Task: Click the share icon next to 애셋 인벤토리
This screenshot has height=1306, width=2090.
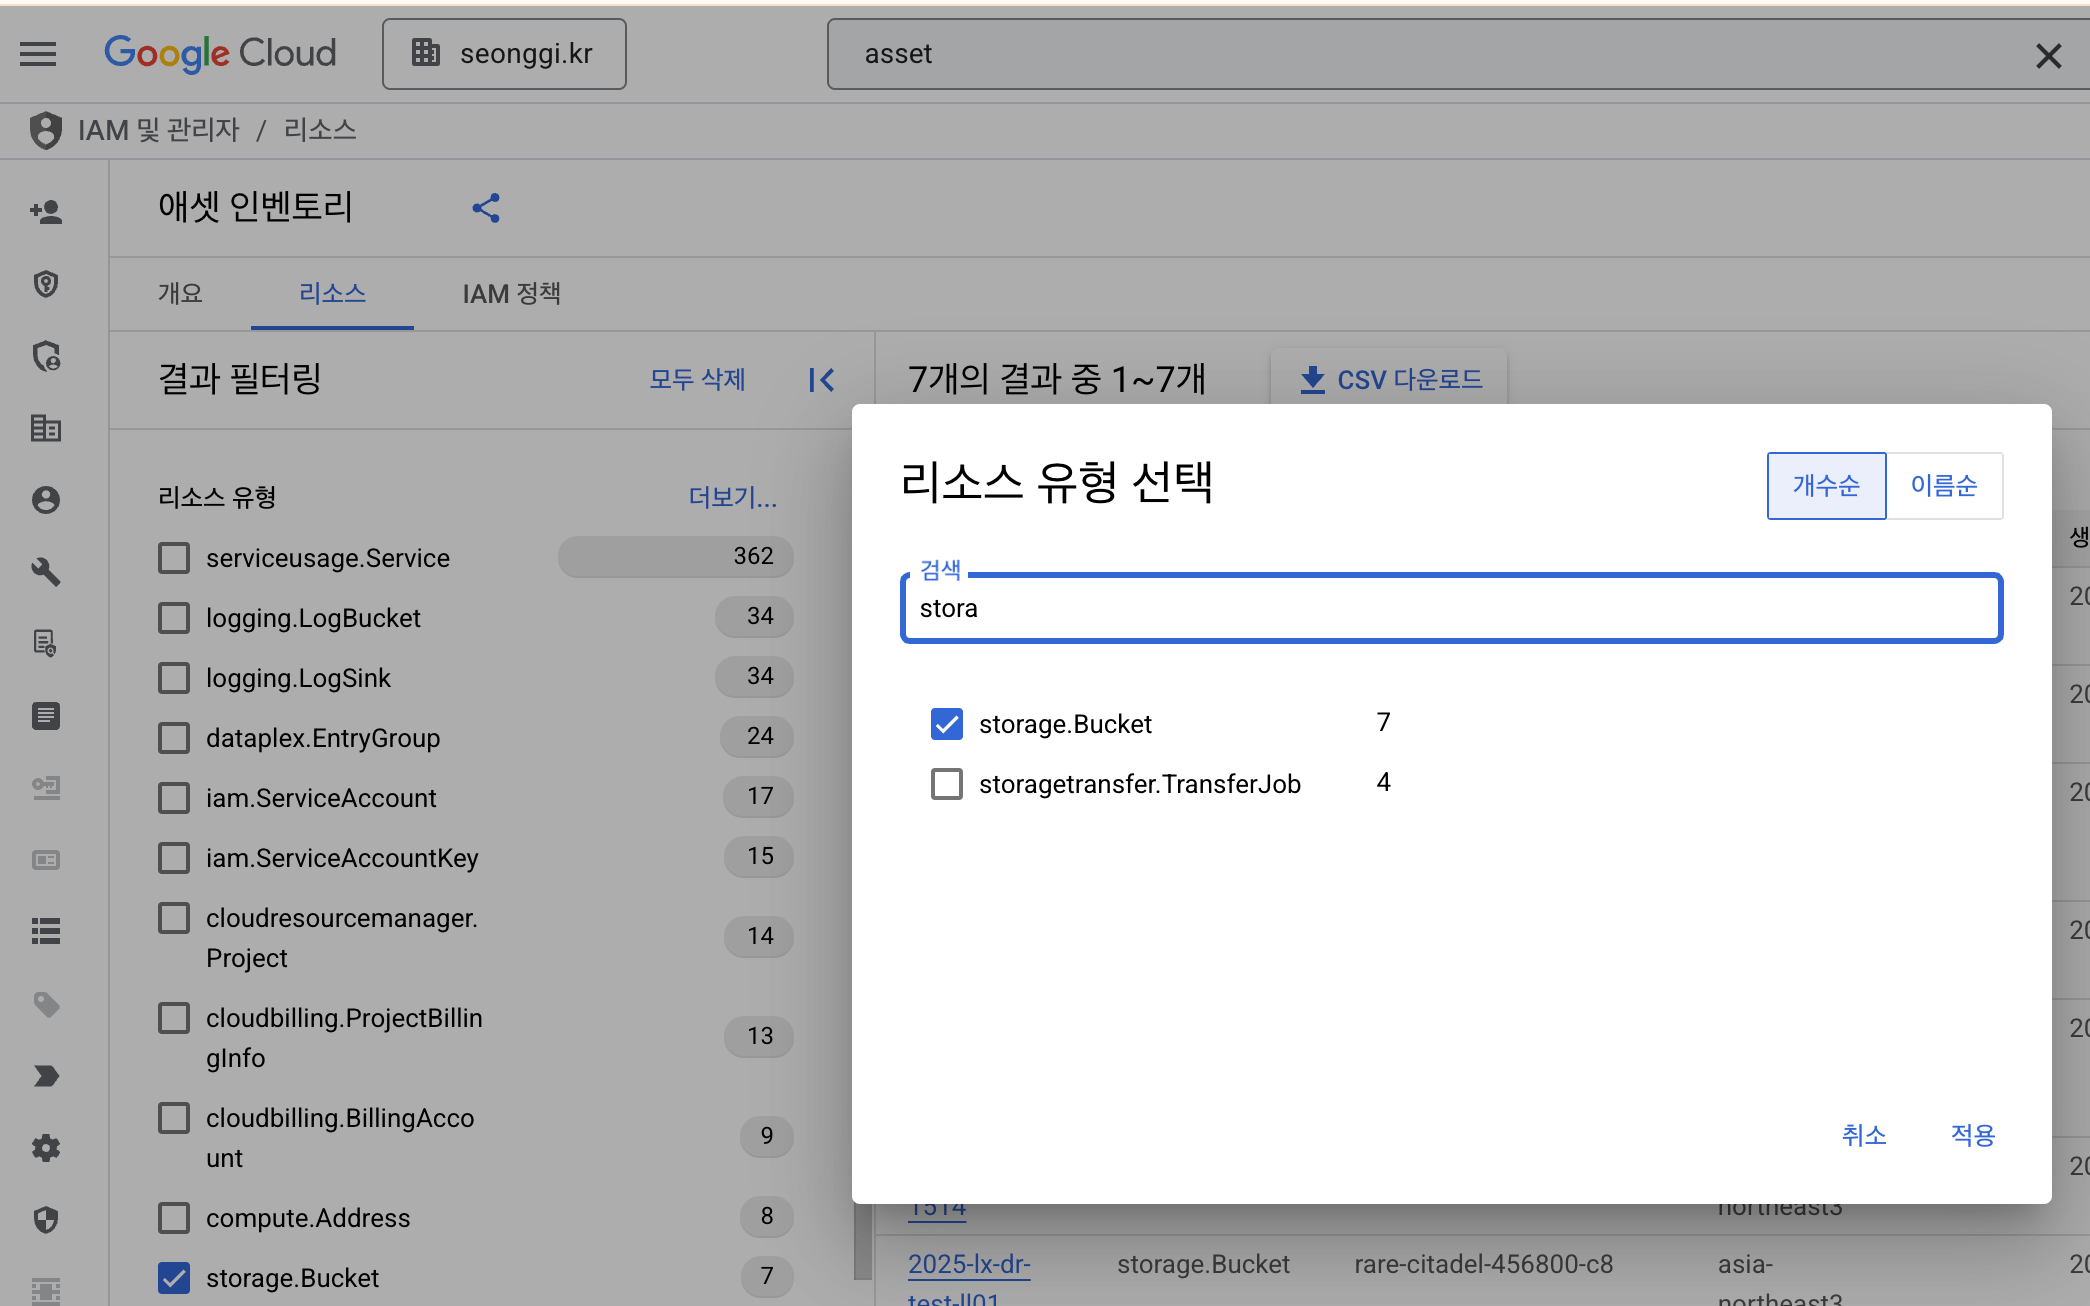Action: click(x=486, y=208)
